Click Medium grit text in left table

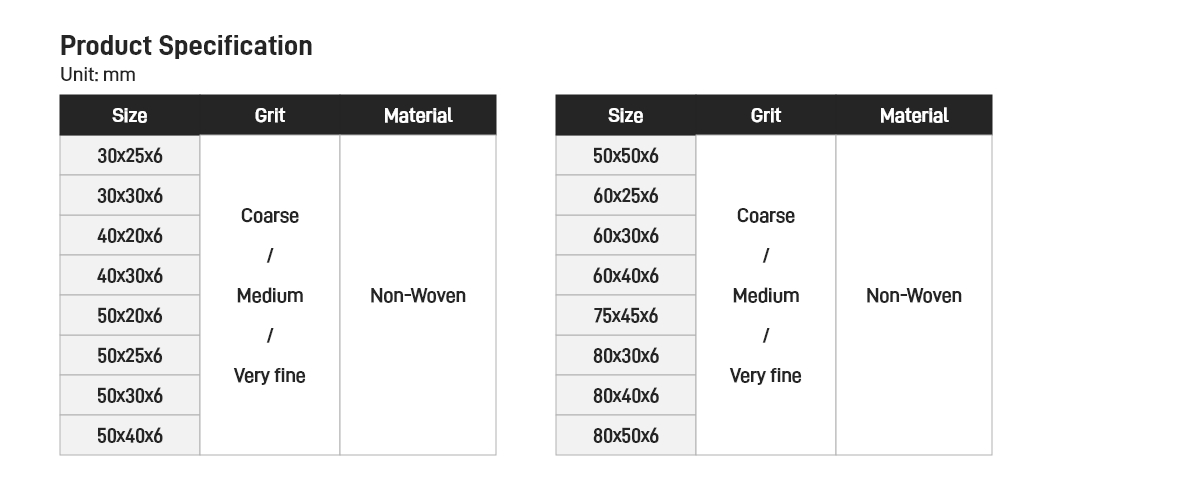click(x=270, y=296)
